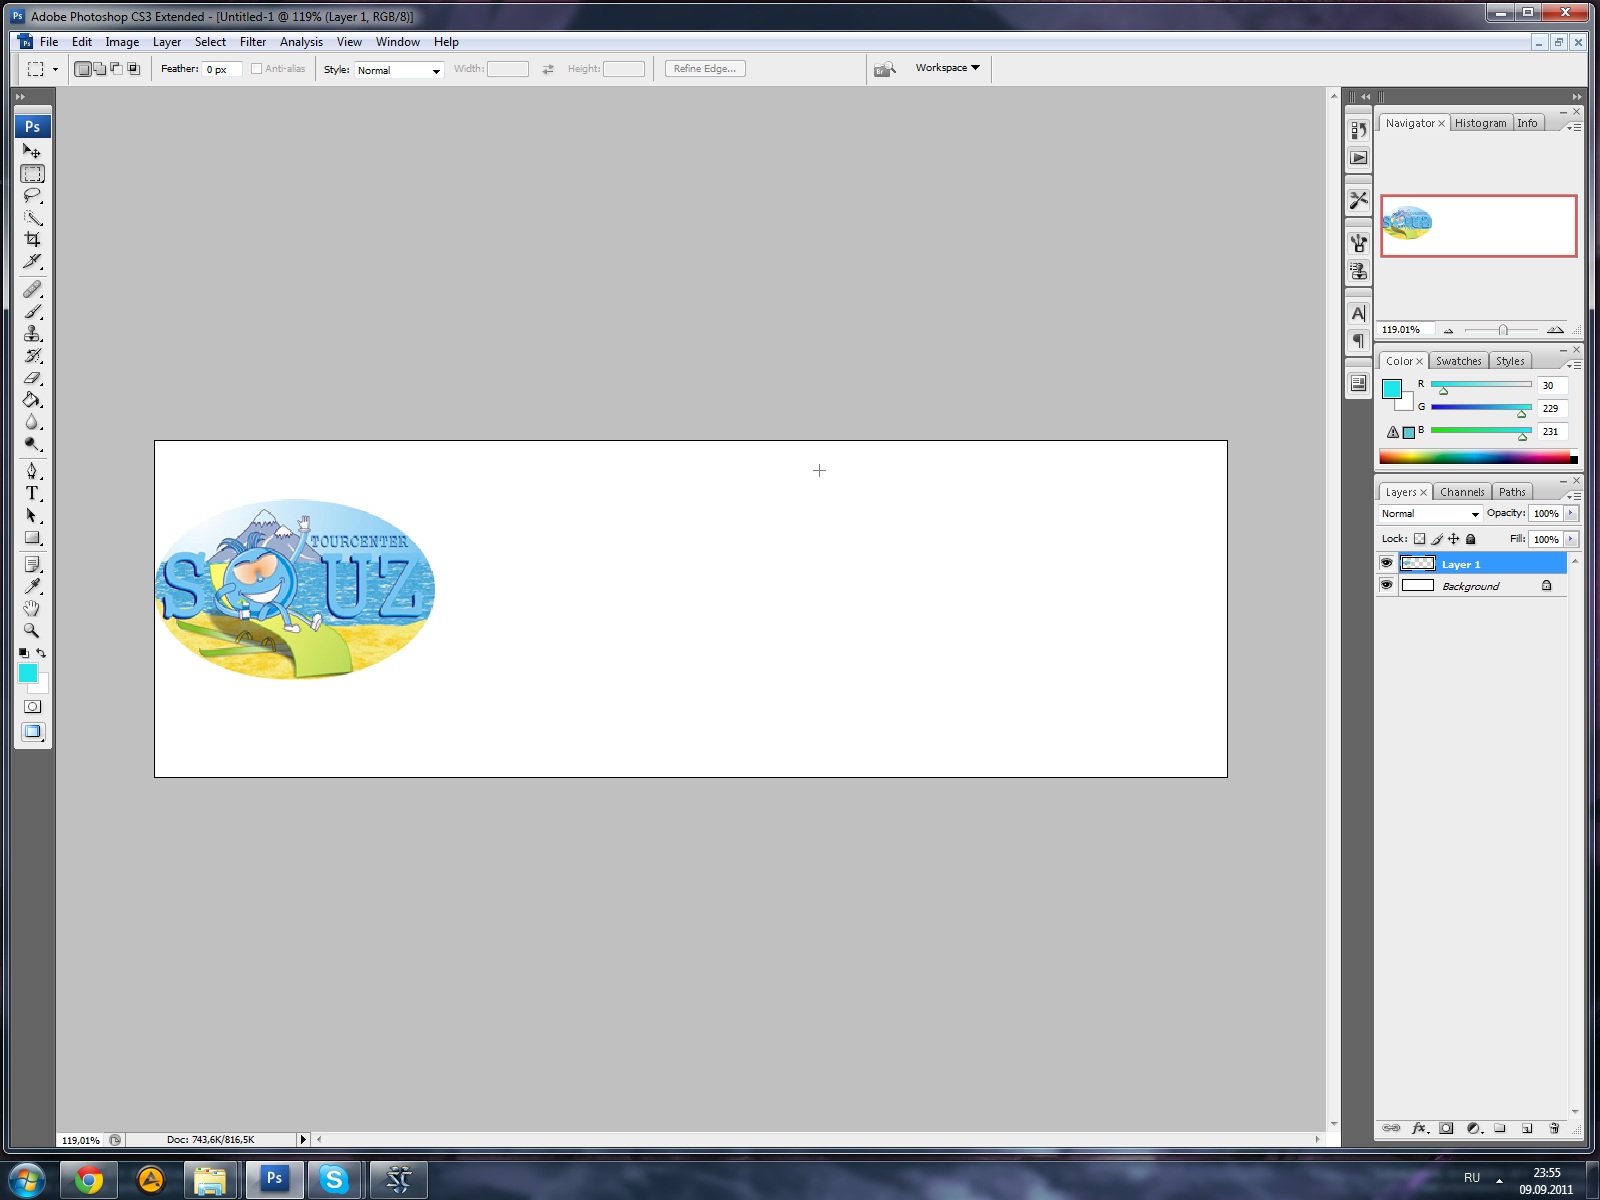Toggle lock transparent pixels
1600x1200 pixels.
click(1419, 539)
